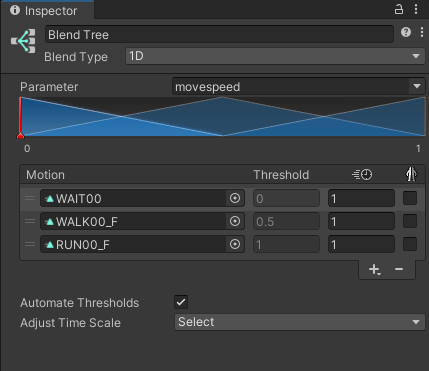Click the Blend Tree node icon

coord(23,41)
